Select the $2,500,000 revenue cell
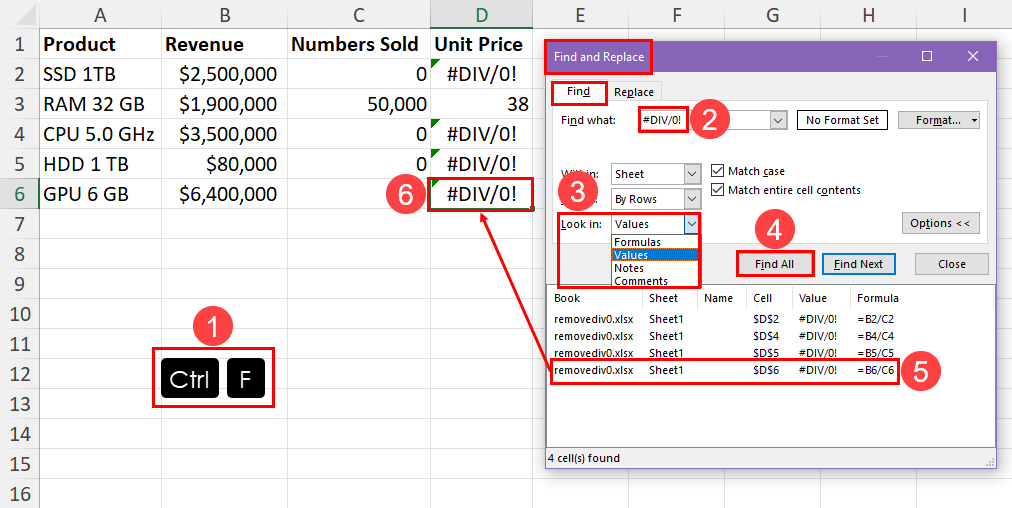 point(225,74)
